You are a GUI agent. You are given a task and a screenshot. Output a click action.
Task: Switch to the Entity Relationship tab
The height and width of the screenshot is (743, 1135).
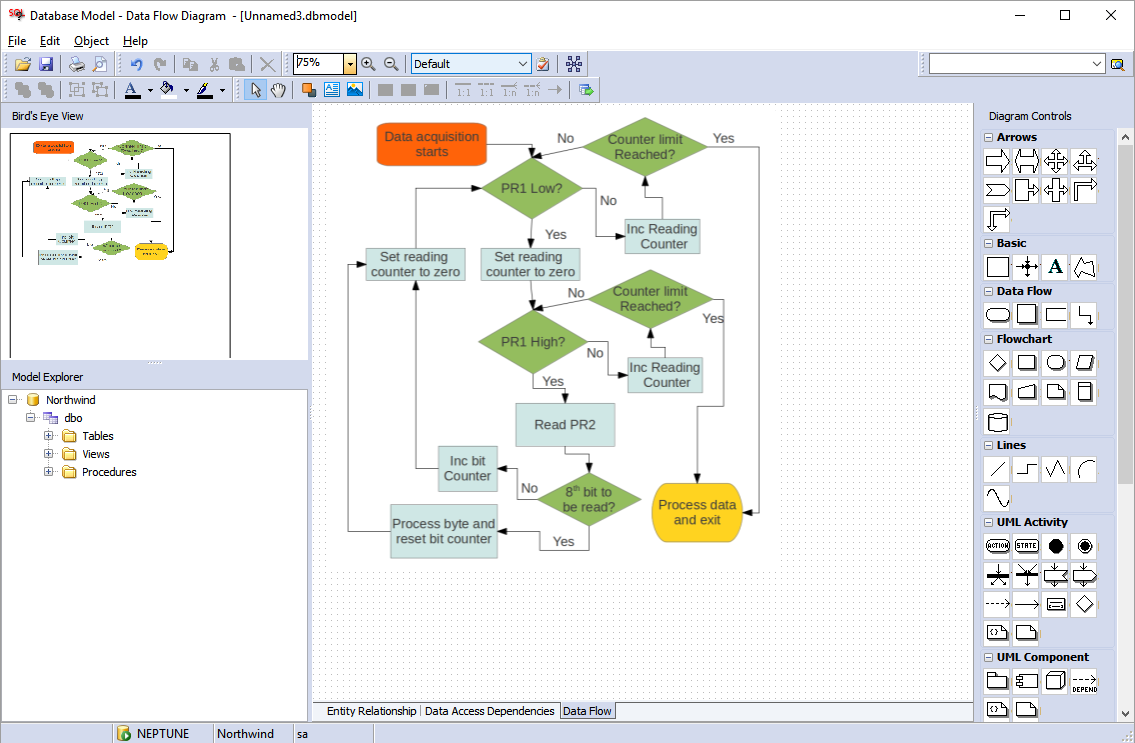coord(371,711)
